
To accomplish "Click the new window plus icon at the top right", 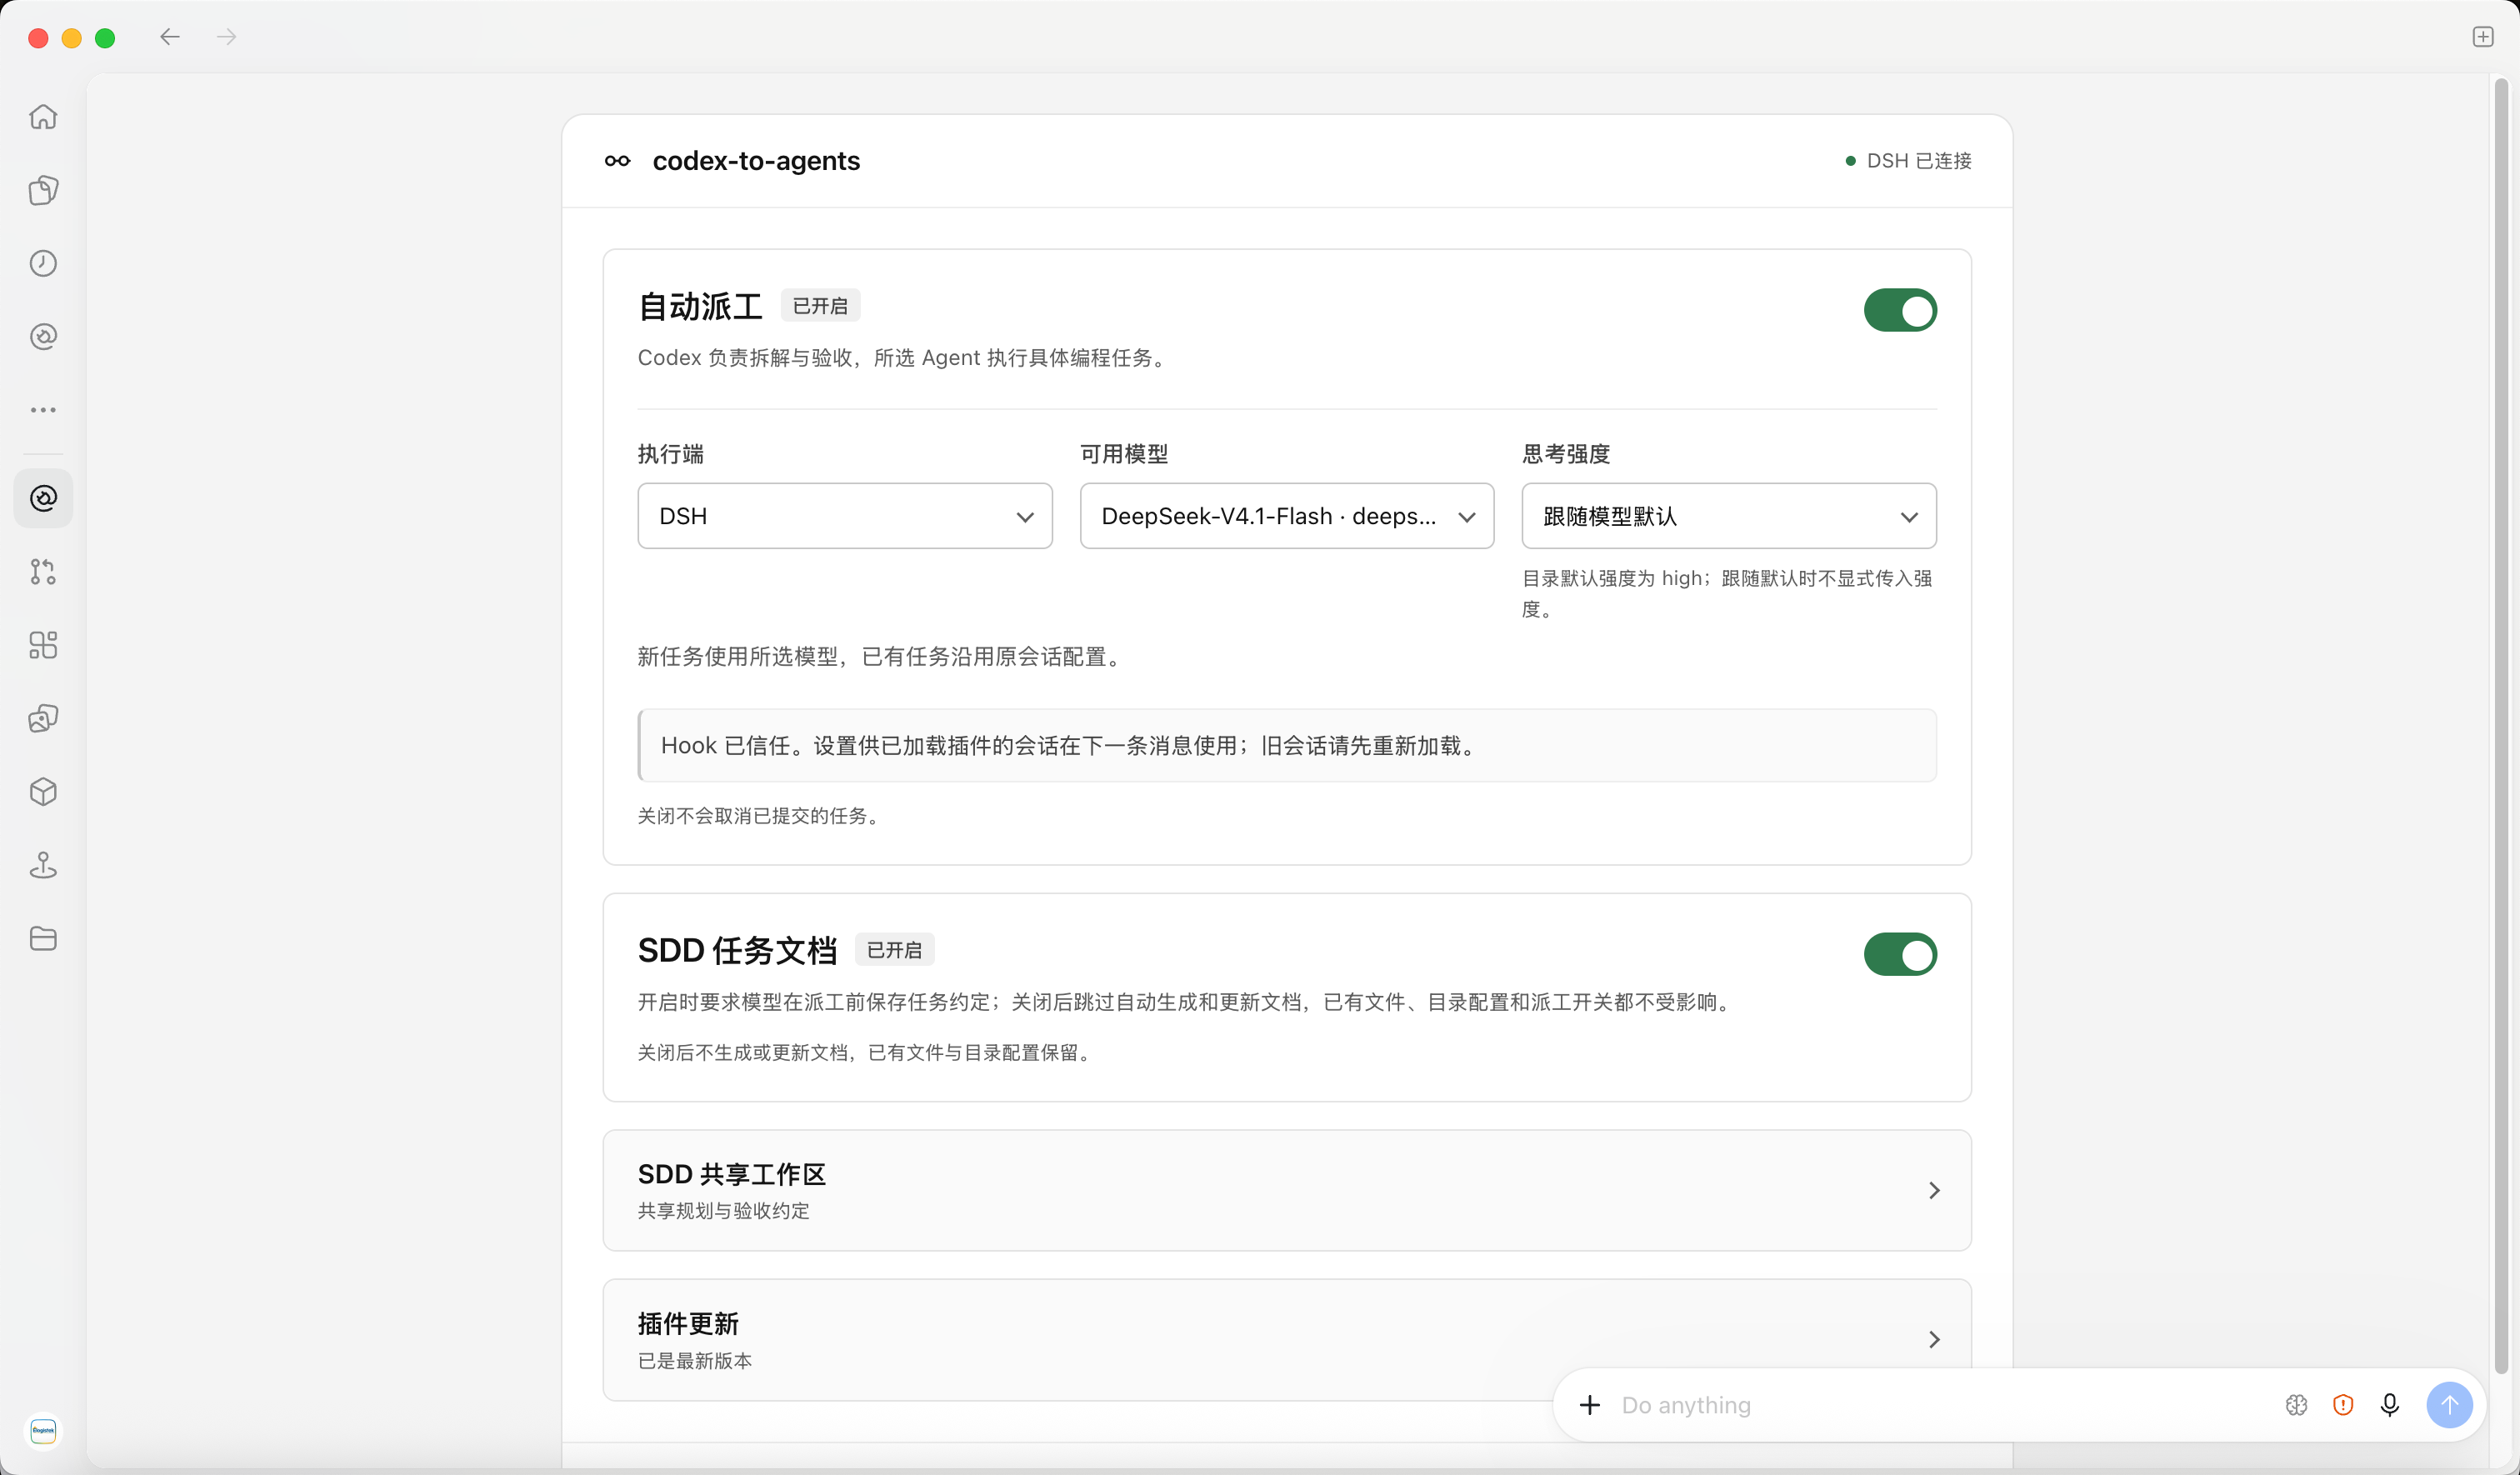I will 2483,37.
